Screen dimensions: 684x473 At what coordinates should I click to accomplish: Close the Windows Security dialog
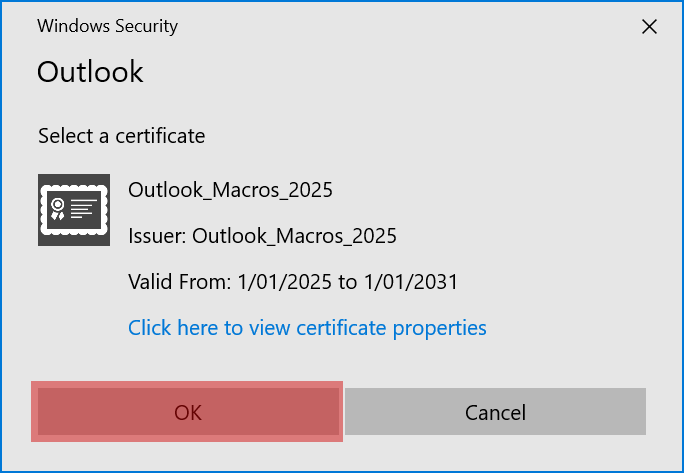click(649, 27)
